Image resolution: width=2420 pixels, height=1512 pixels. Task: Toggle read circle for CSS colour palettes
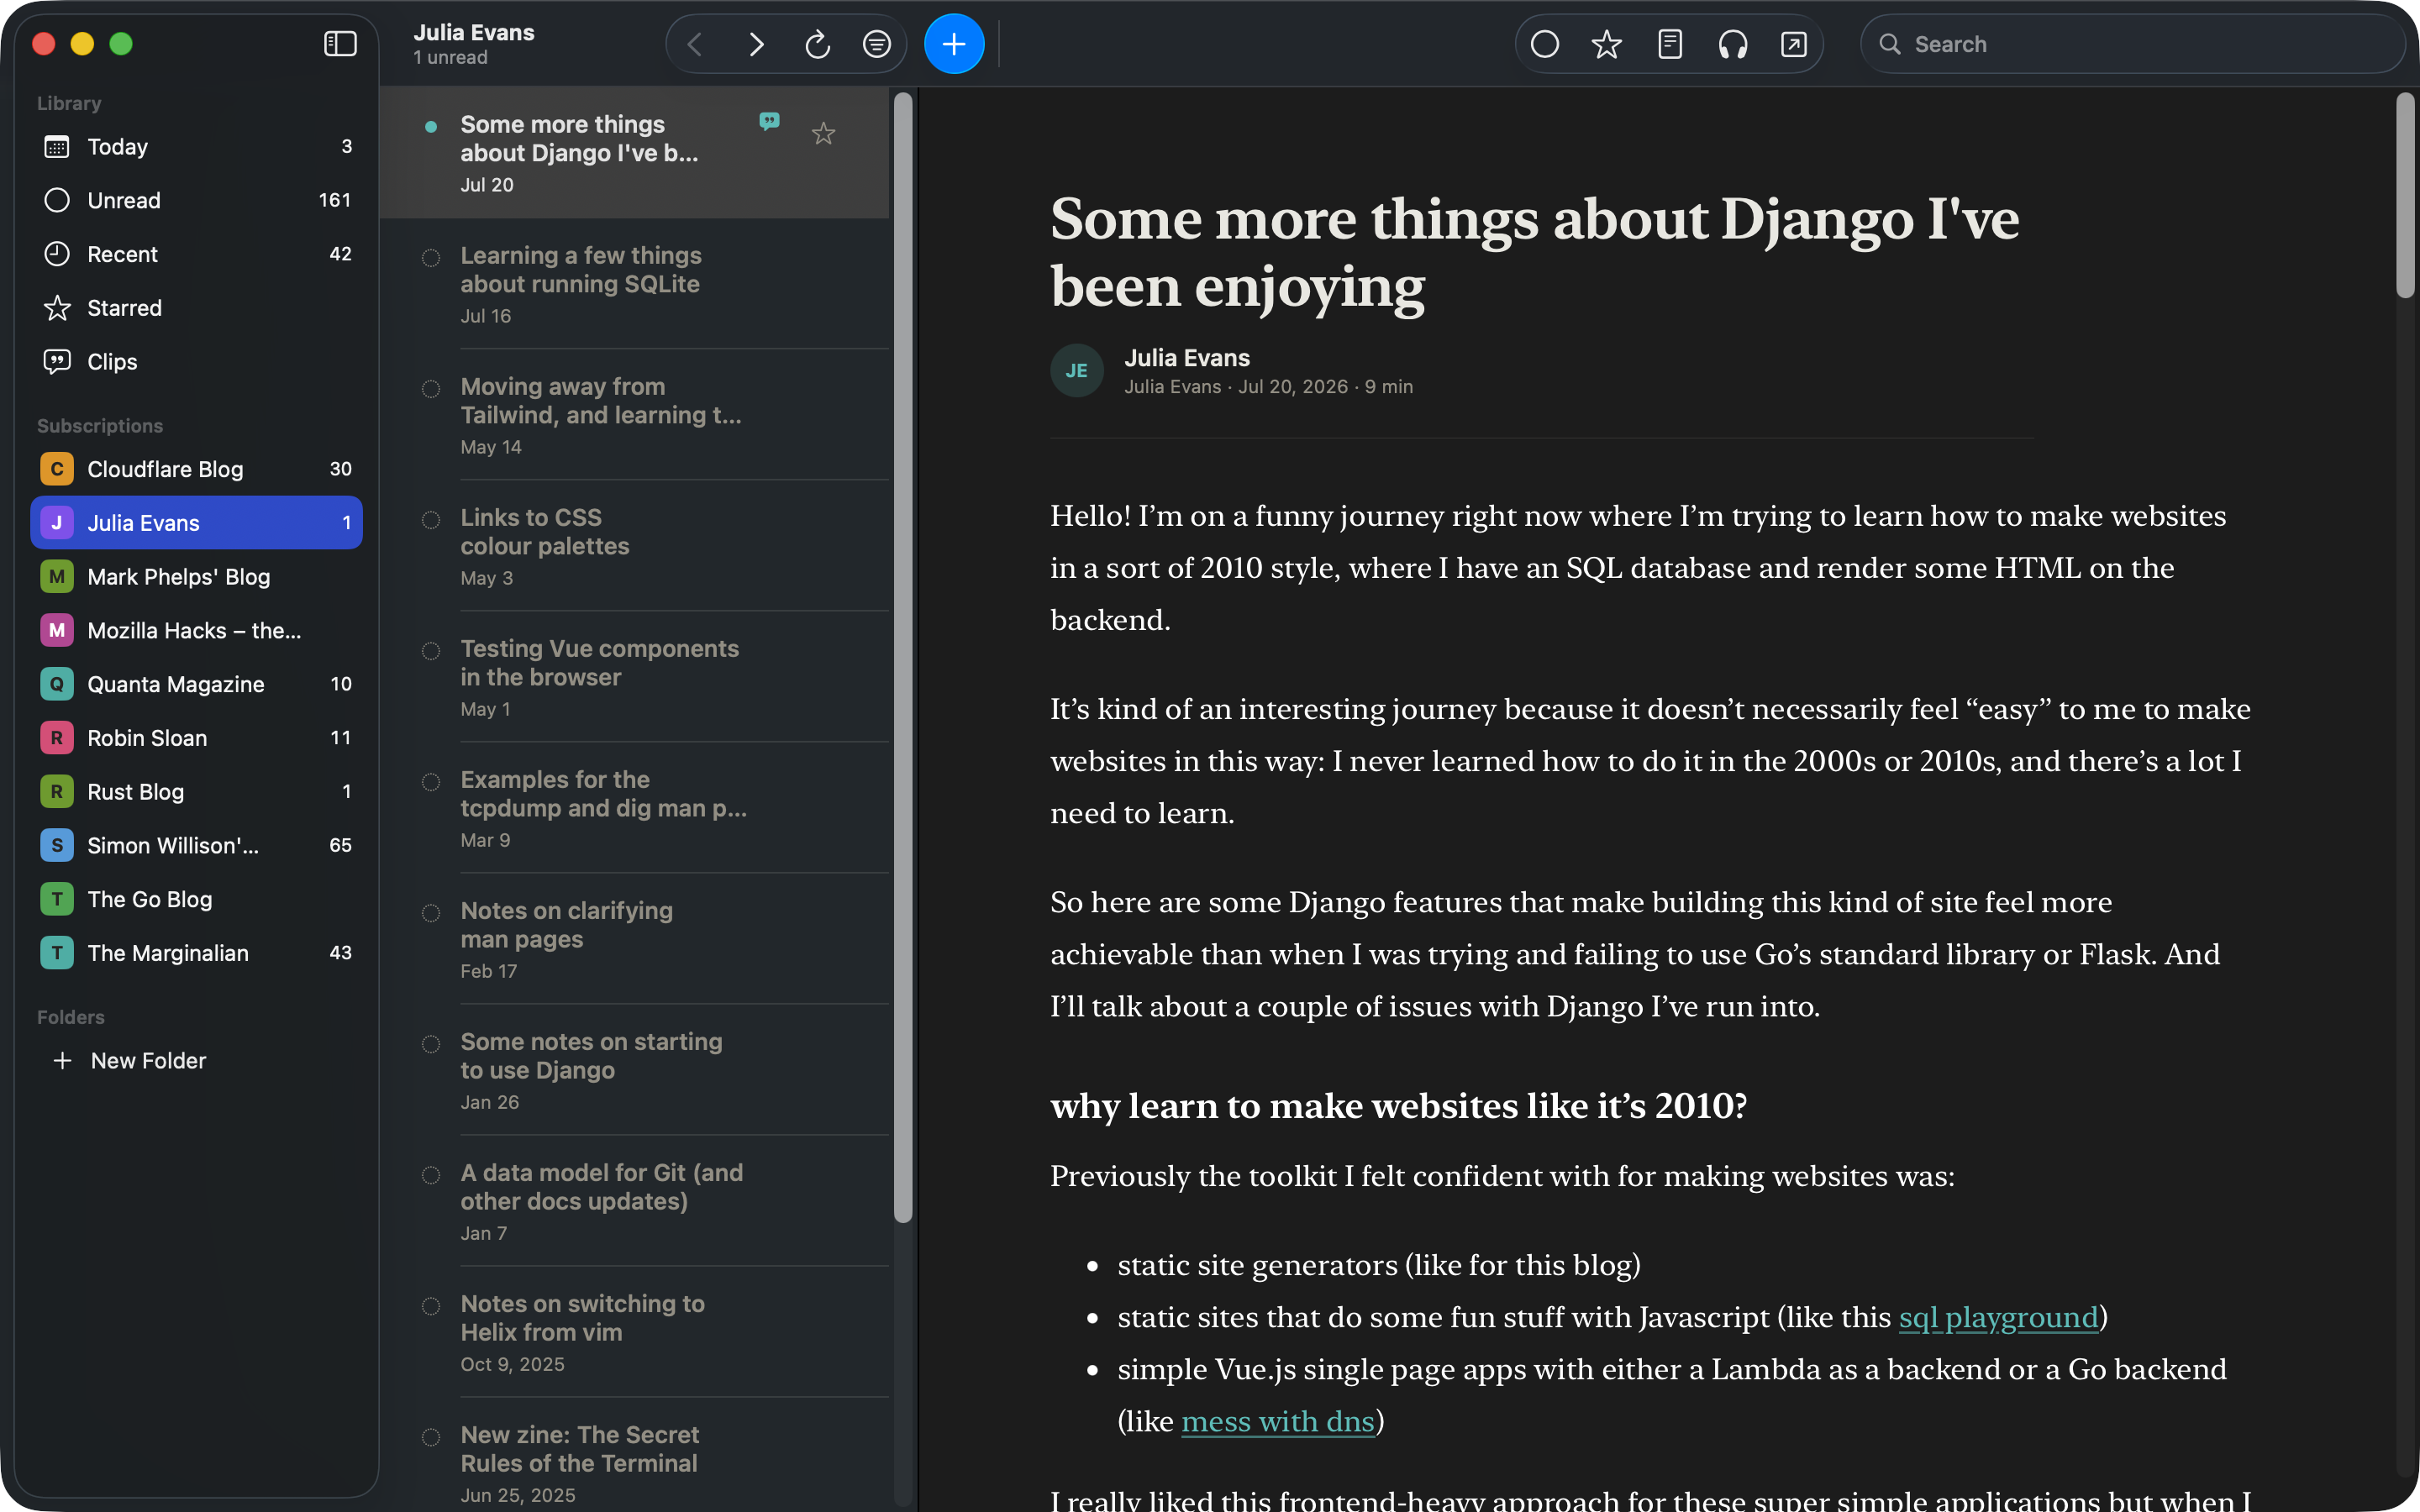[x=431, y=520]
